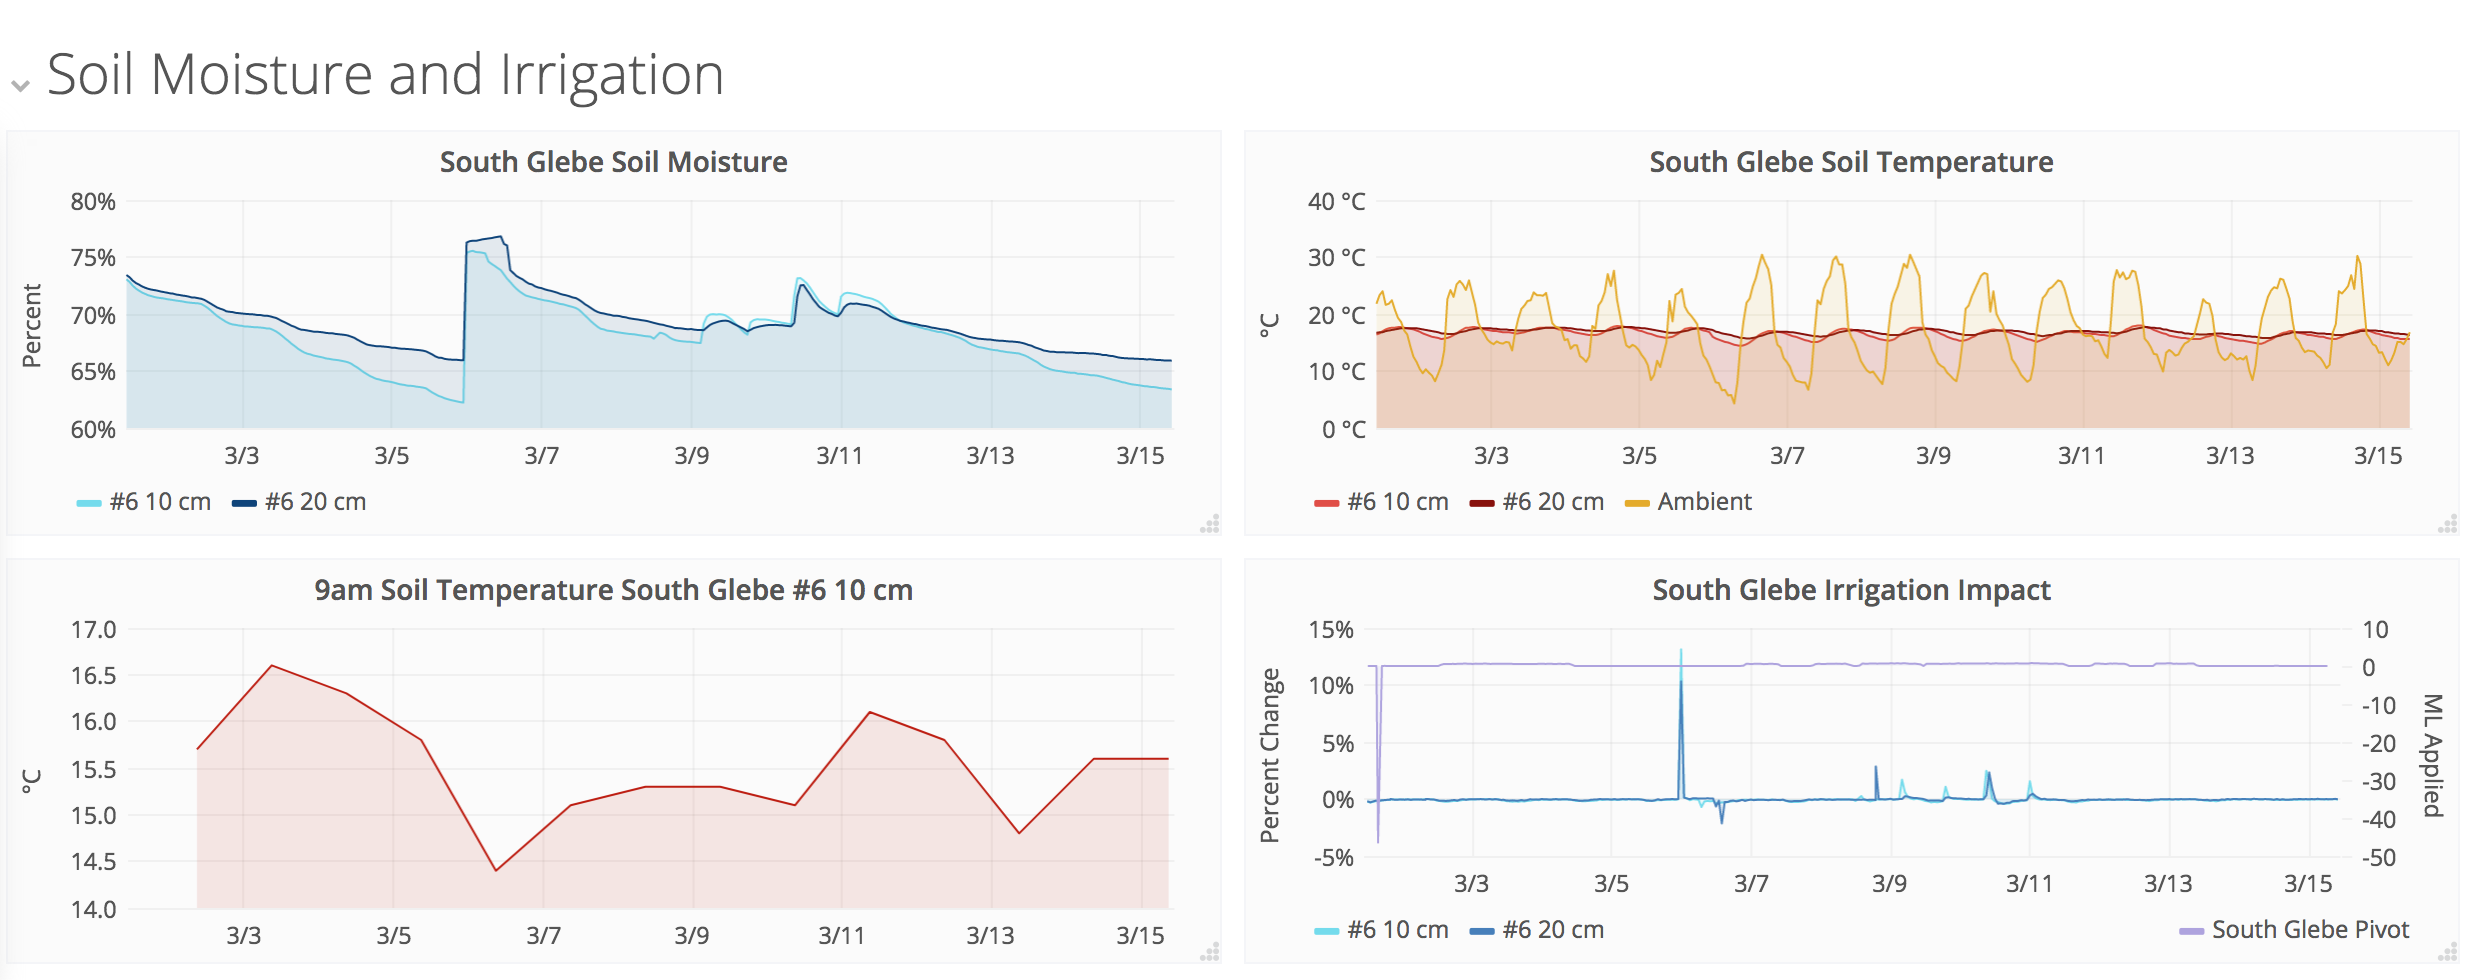
Task: Open the South Glebe Soil Temperature panel title menu
Action: tap(1850, 162)
